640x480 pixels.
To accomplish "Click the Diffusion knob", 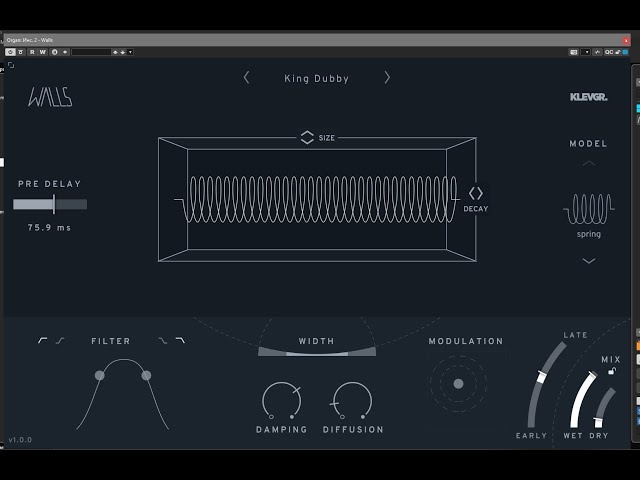I will (352, 402).
